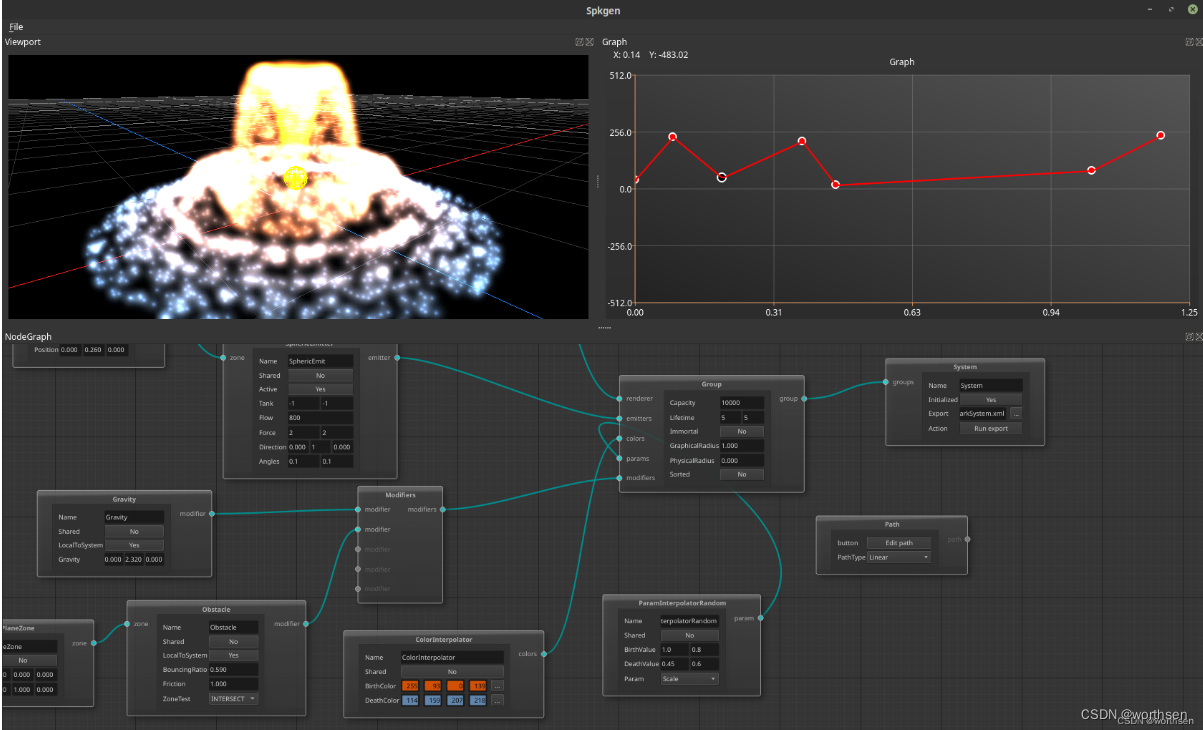Click the params input port on Group node
The width and height of the screenshot is (1203, 730).
click(x=619, y=458)
